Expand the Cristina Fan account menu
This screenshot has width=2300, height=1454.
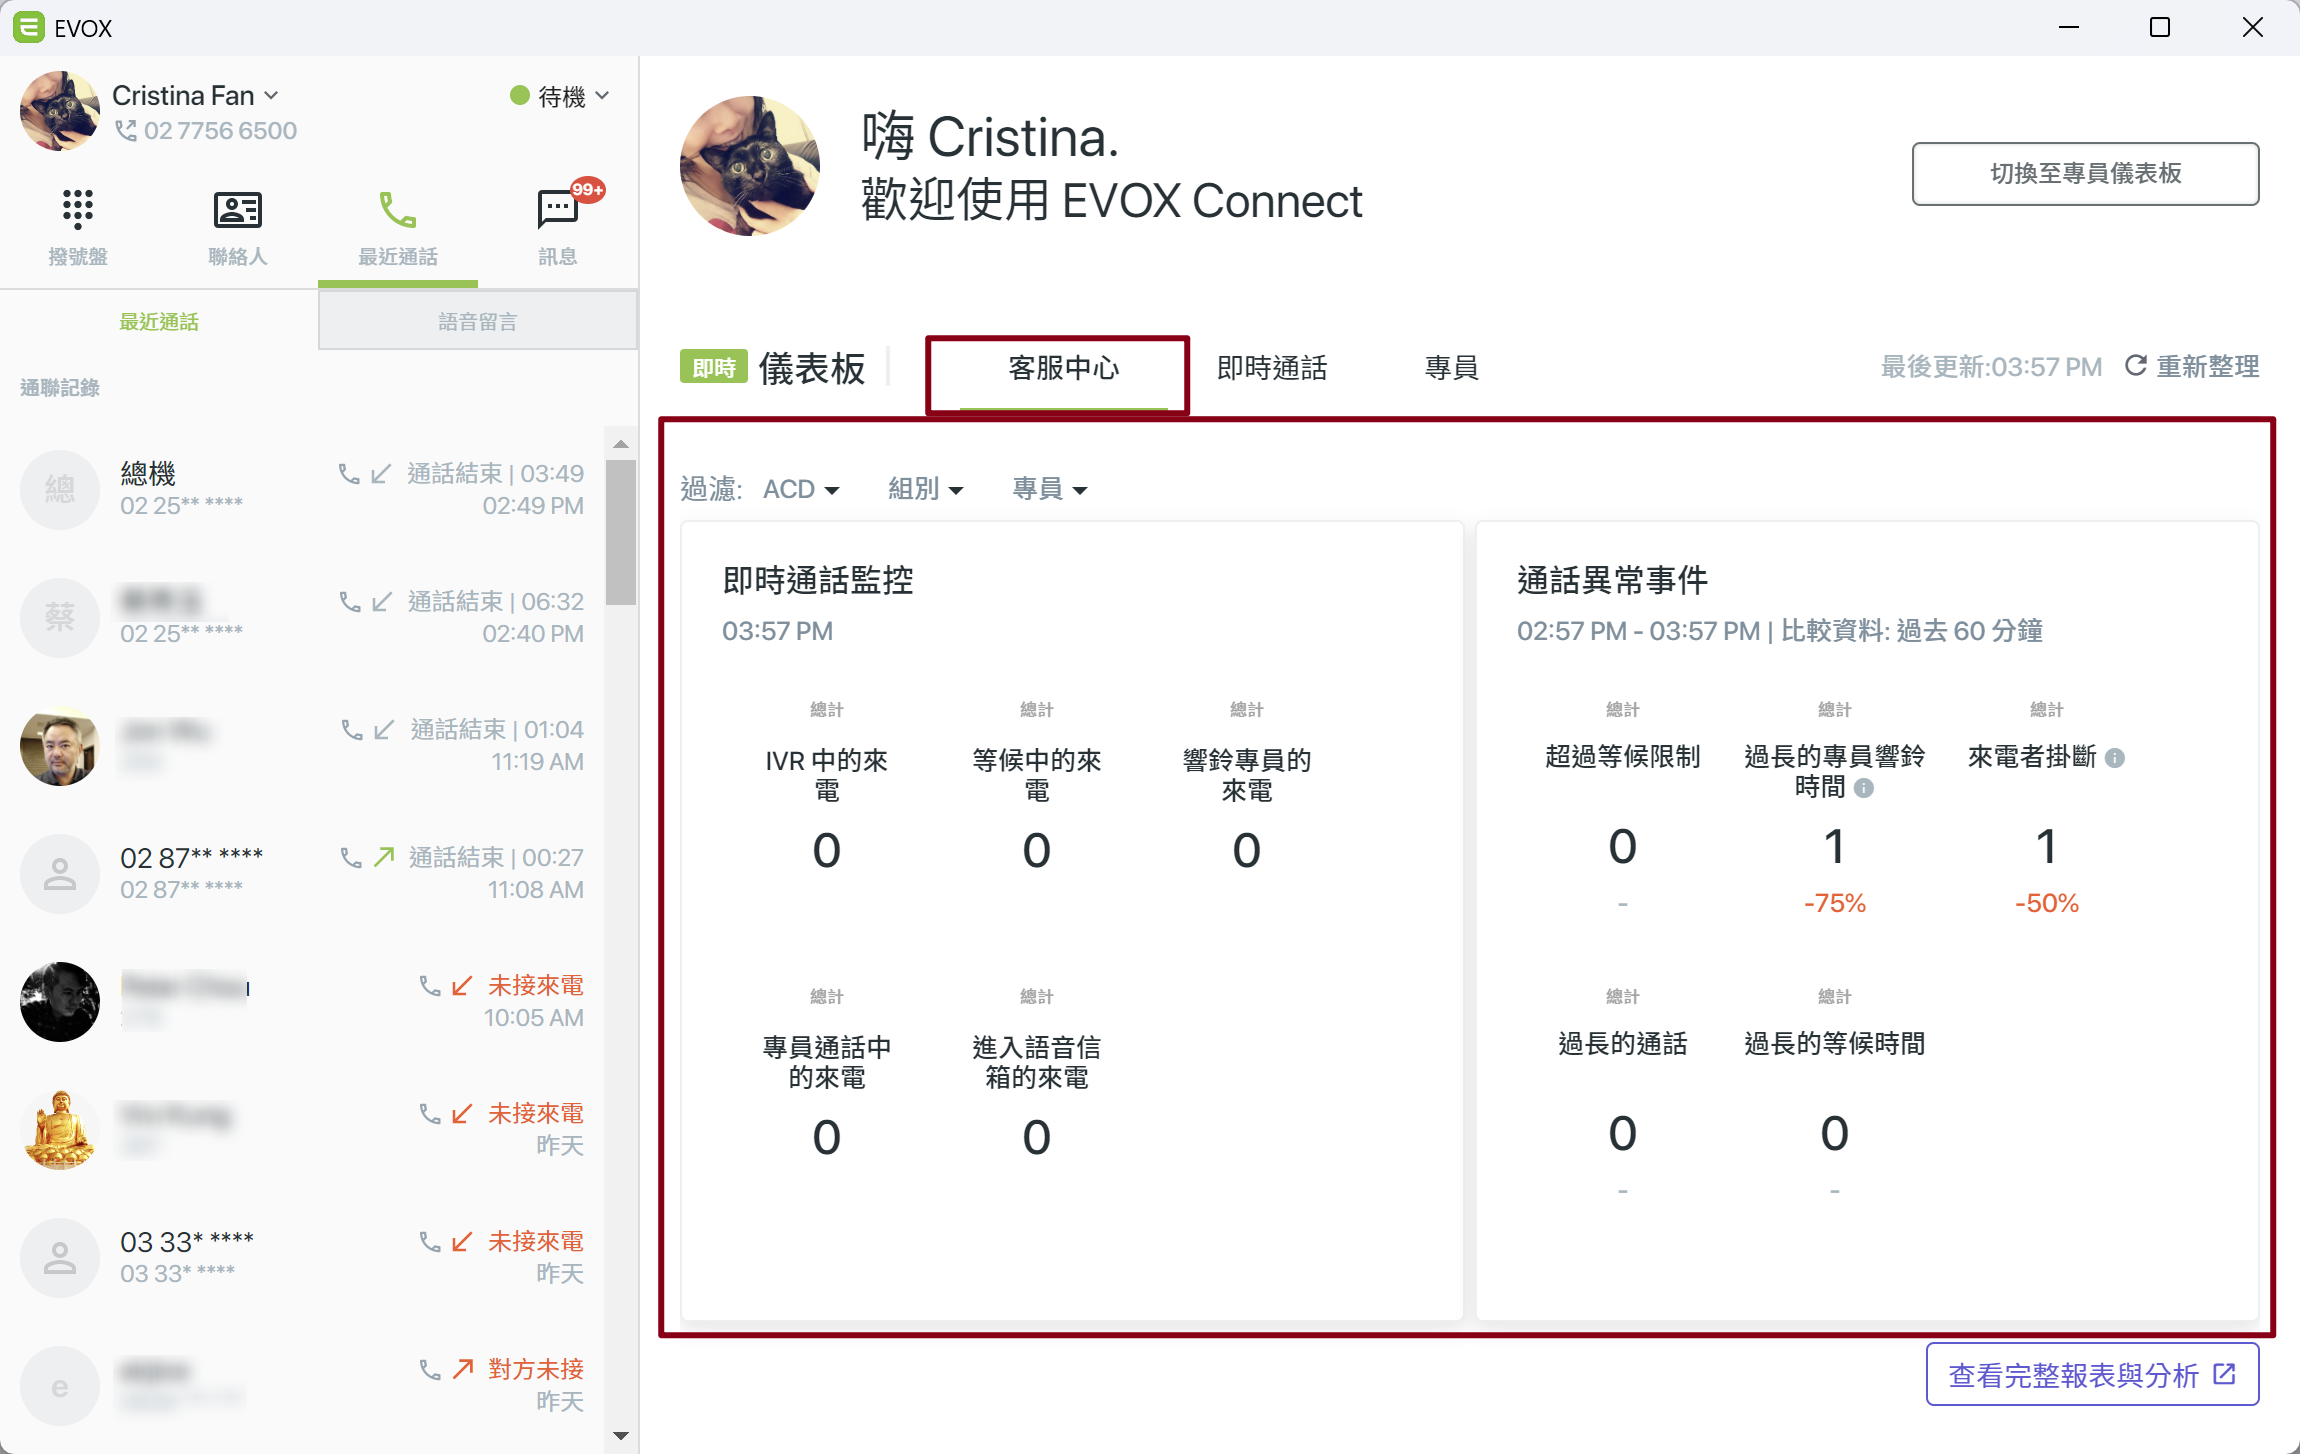click(196, 95)
